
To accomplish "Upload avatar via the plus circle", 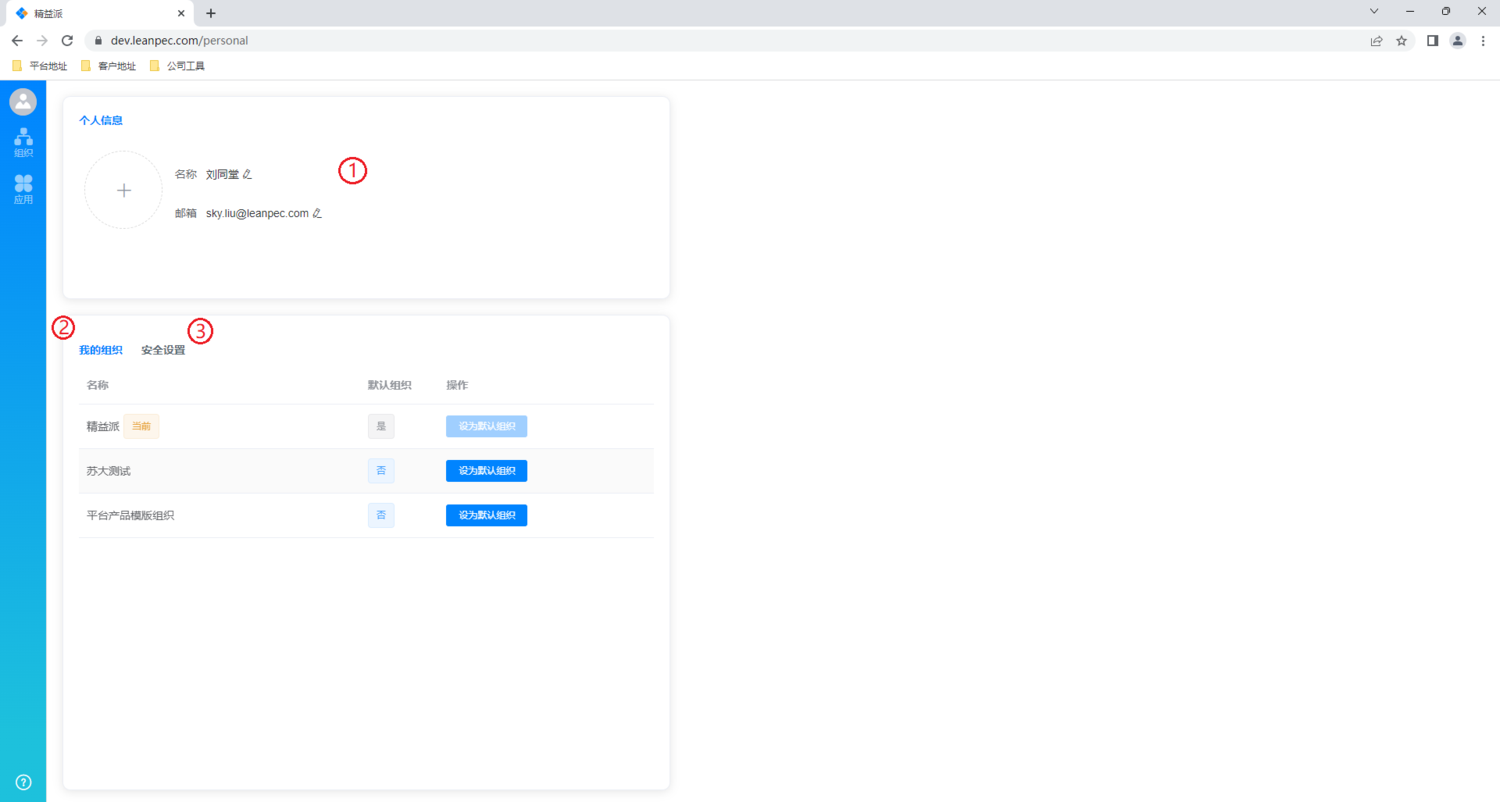I will pyautogui.click(x=123, y=190).
